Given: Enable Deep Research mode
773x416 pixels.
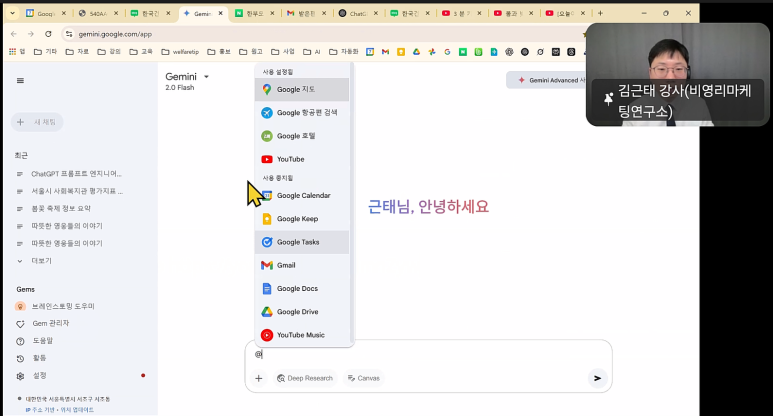Looking at the screenshot, I should (305, 378).
